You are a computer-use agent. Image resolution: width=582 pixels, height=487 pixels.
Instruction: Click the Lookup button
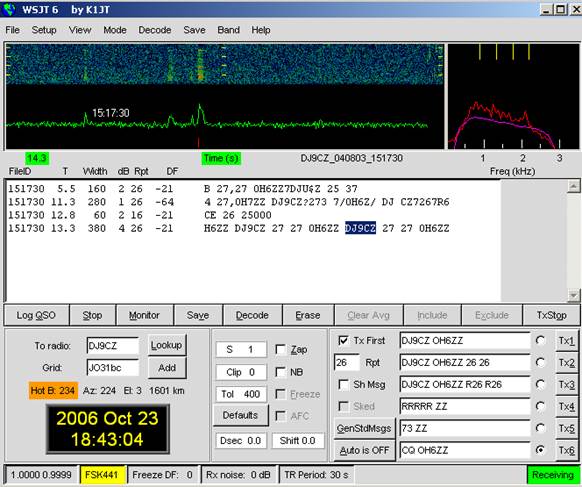click(167, 345)
